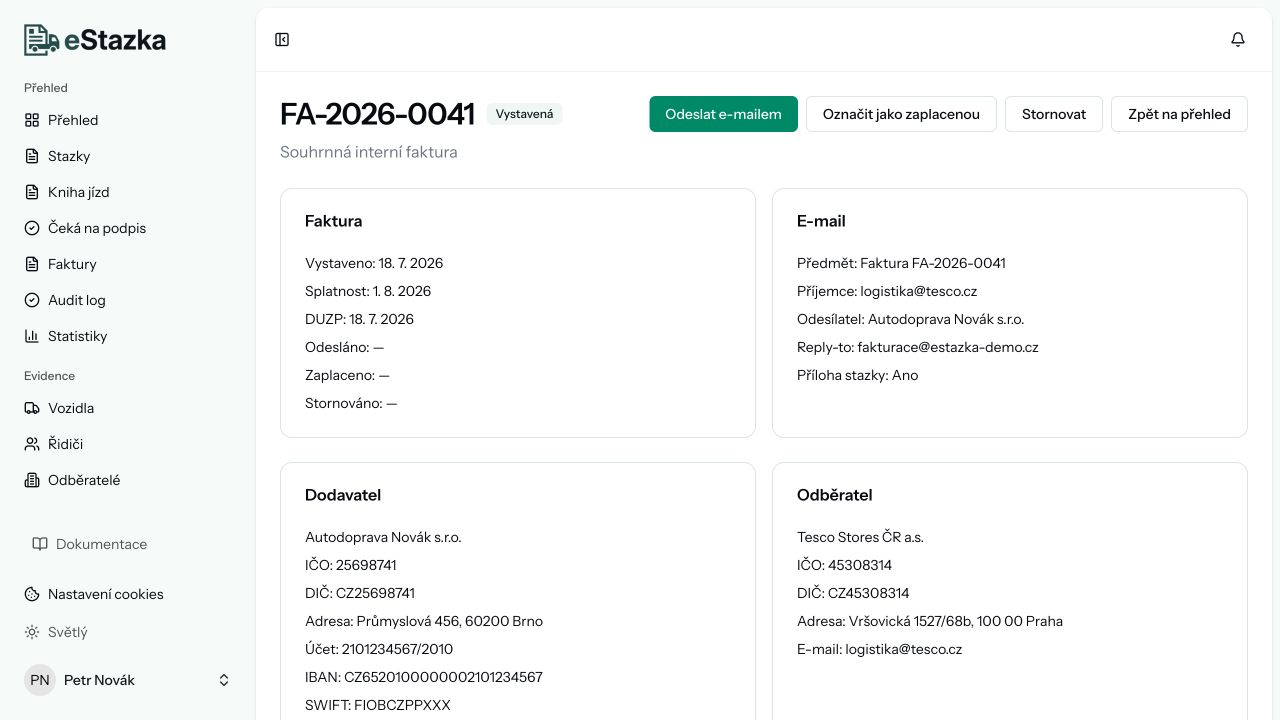Click the Stazky document icon
The height and width of the screenshot is (720, 1280).
(31, 156)
